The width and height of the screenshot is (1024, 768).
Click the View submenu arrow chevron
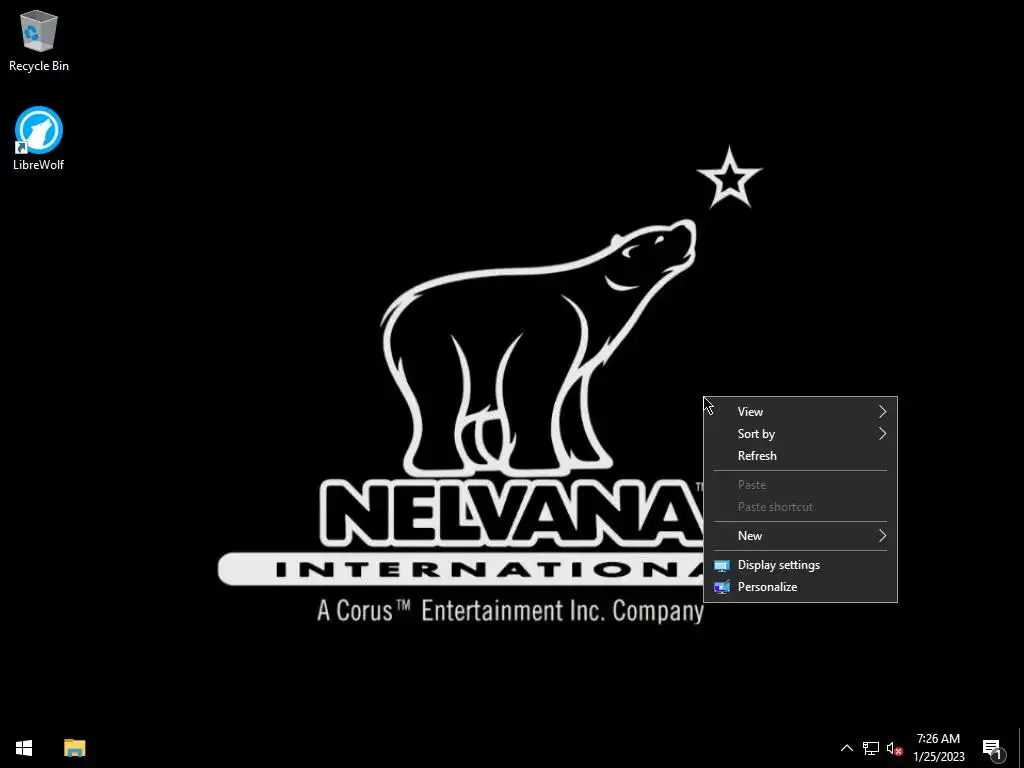(x=882, y=411)
